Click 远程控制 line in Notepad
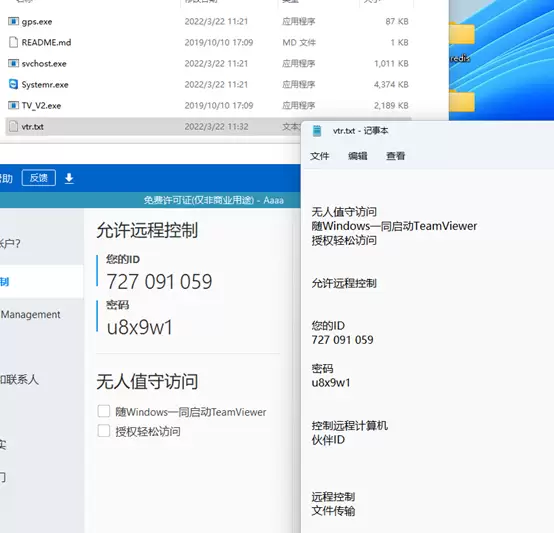This screenshot has height=533, width=554. point(333,497)
